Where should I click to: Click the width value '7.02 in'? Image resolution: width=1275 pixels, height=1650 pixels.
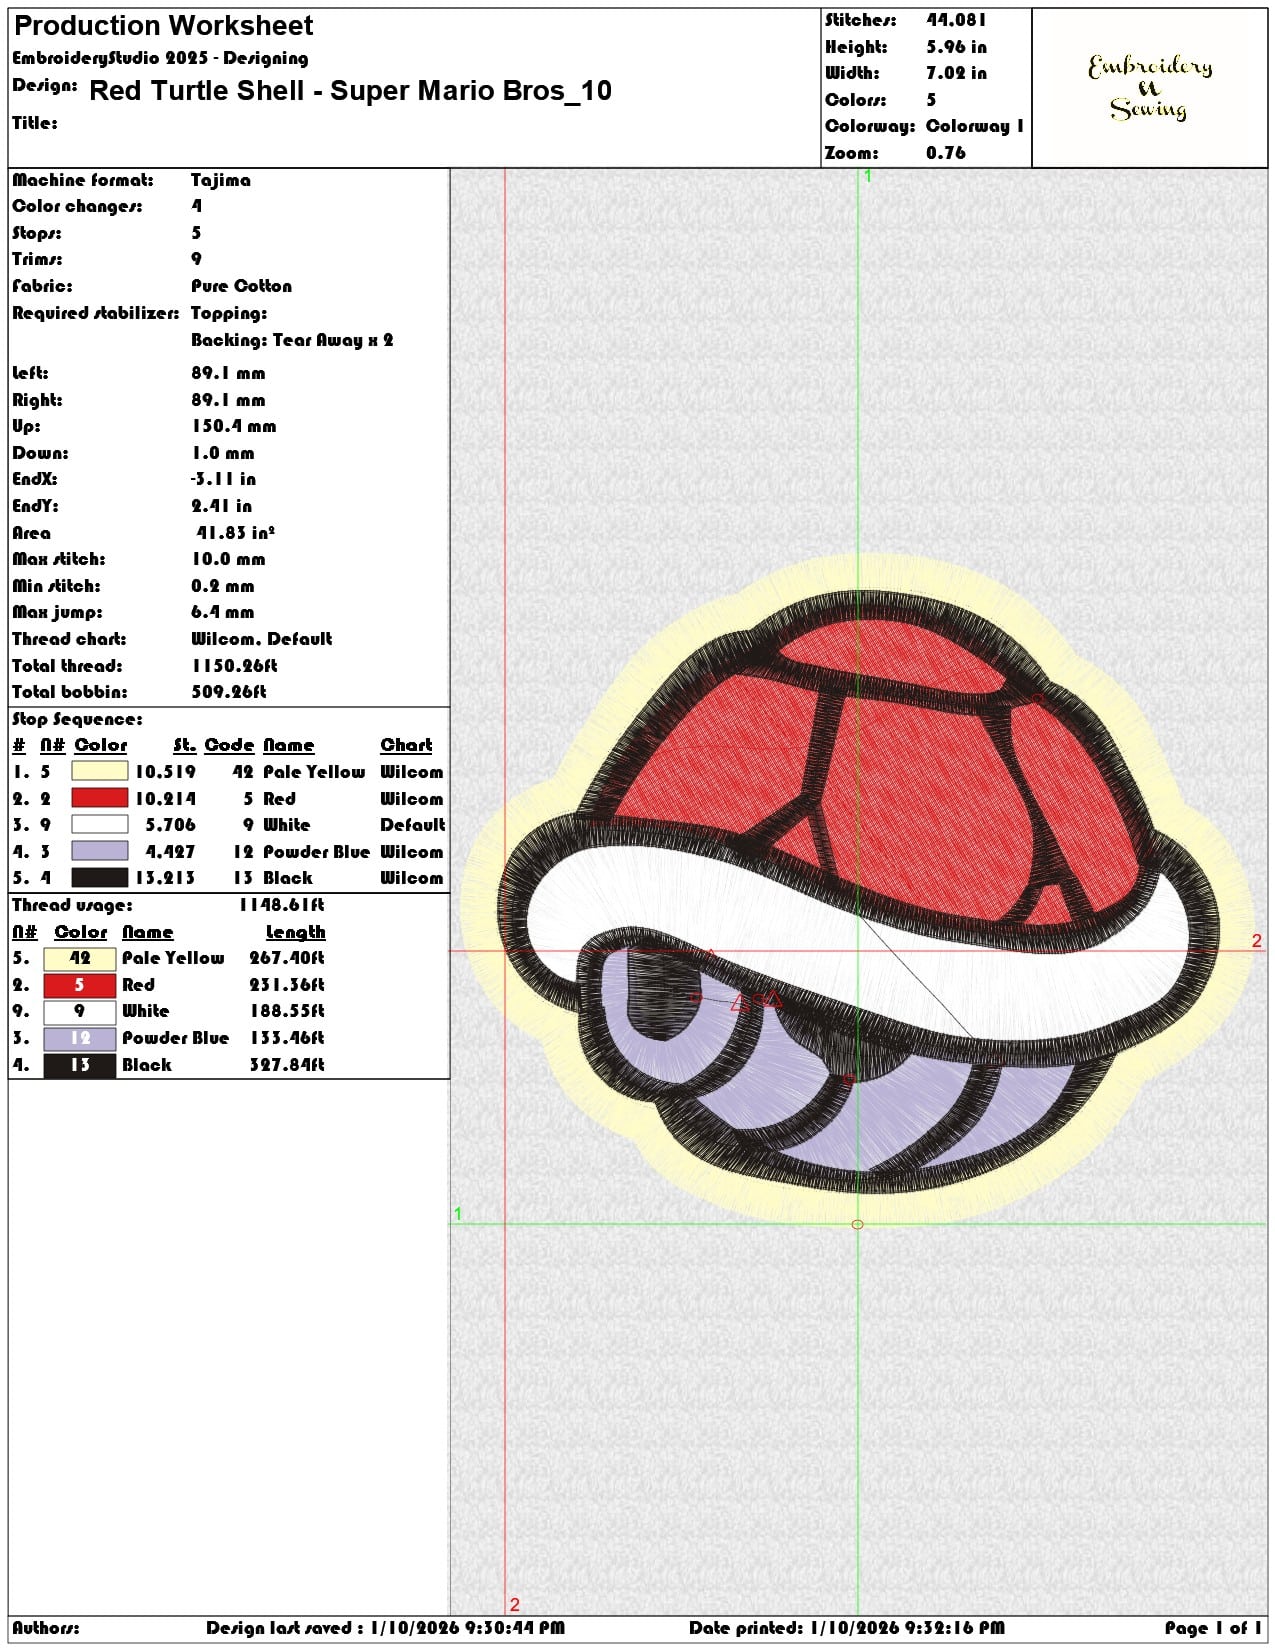[956, 72]
